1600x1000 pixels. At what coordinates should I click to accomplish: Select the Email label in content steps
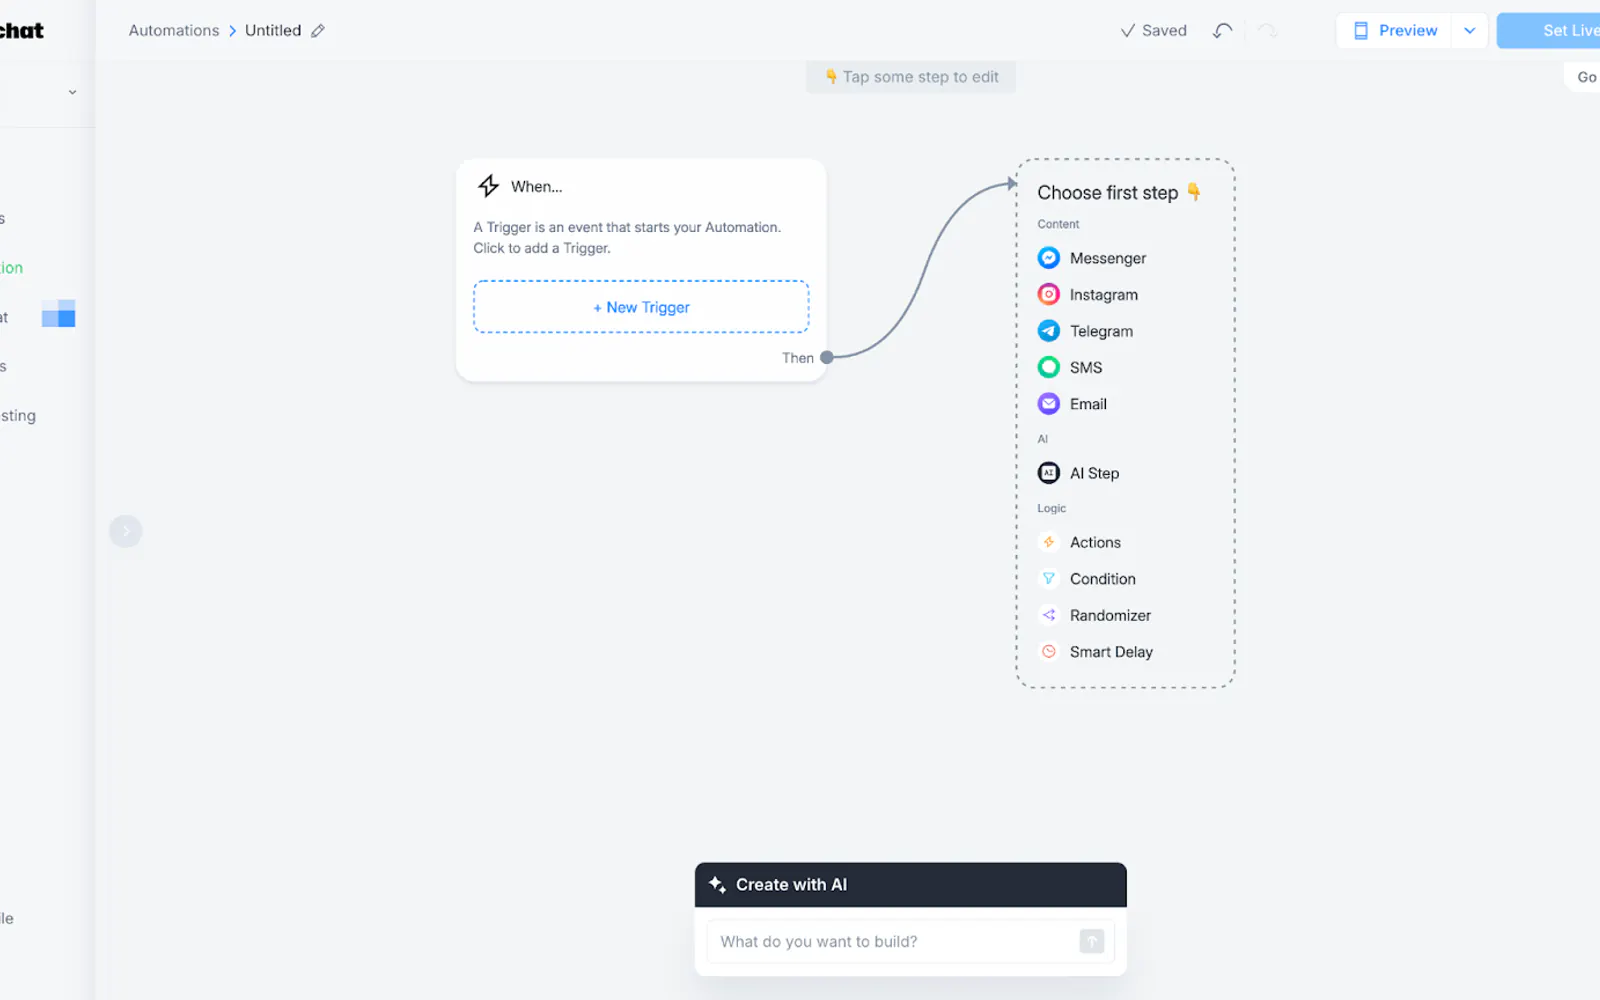click(1088, 404)
